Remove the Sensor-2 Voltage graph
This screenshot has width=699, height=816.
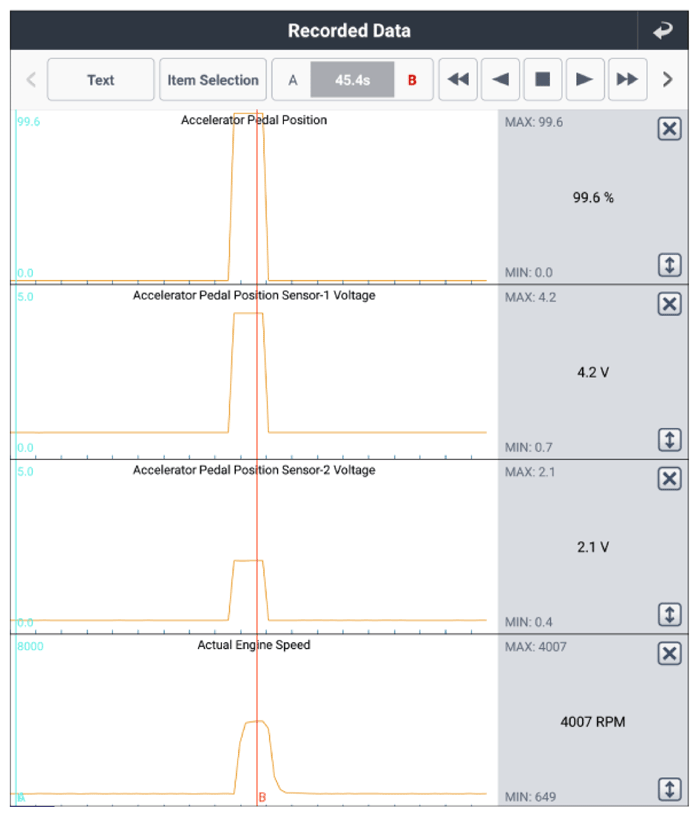tap(669, 479)
